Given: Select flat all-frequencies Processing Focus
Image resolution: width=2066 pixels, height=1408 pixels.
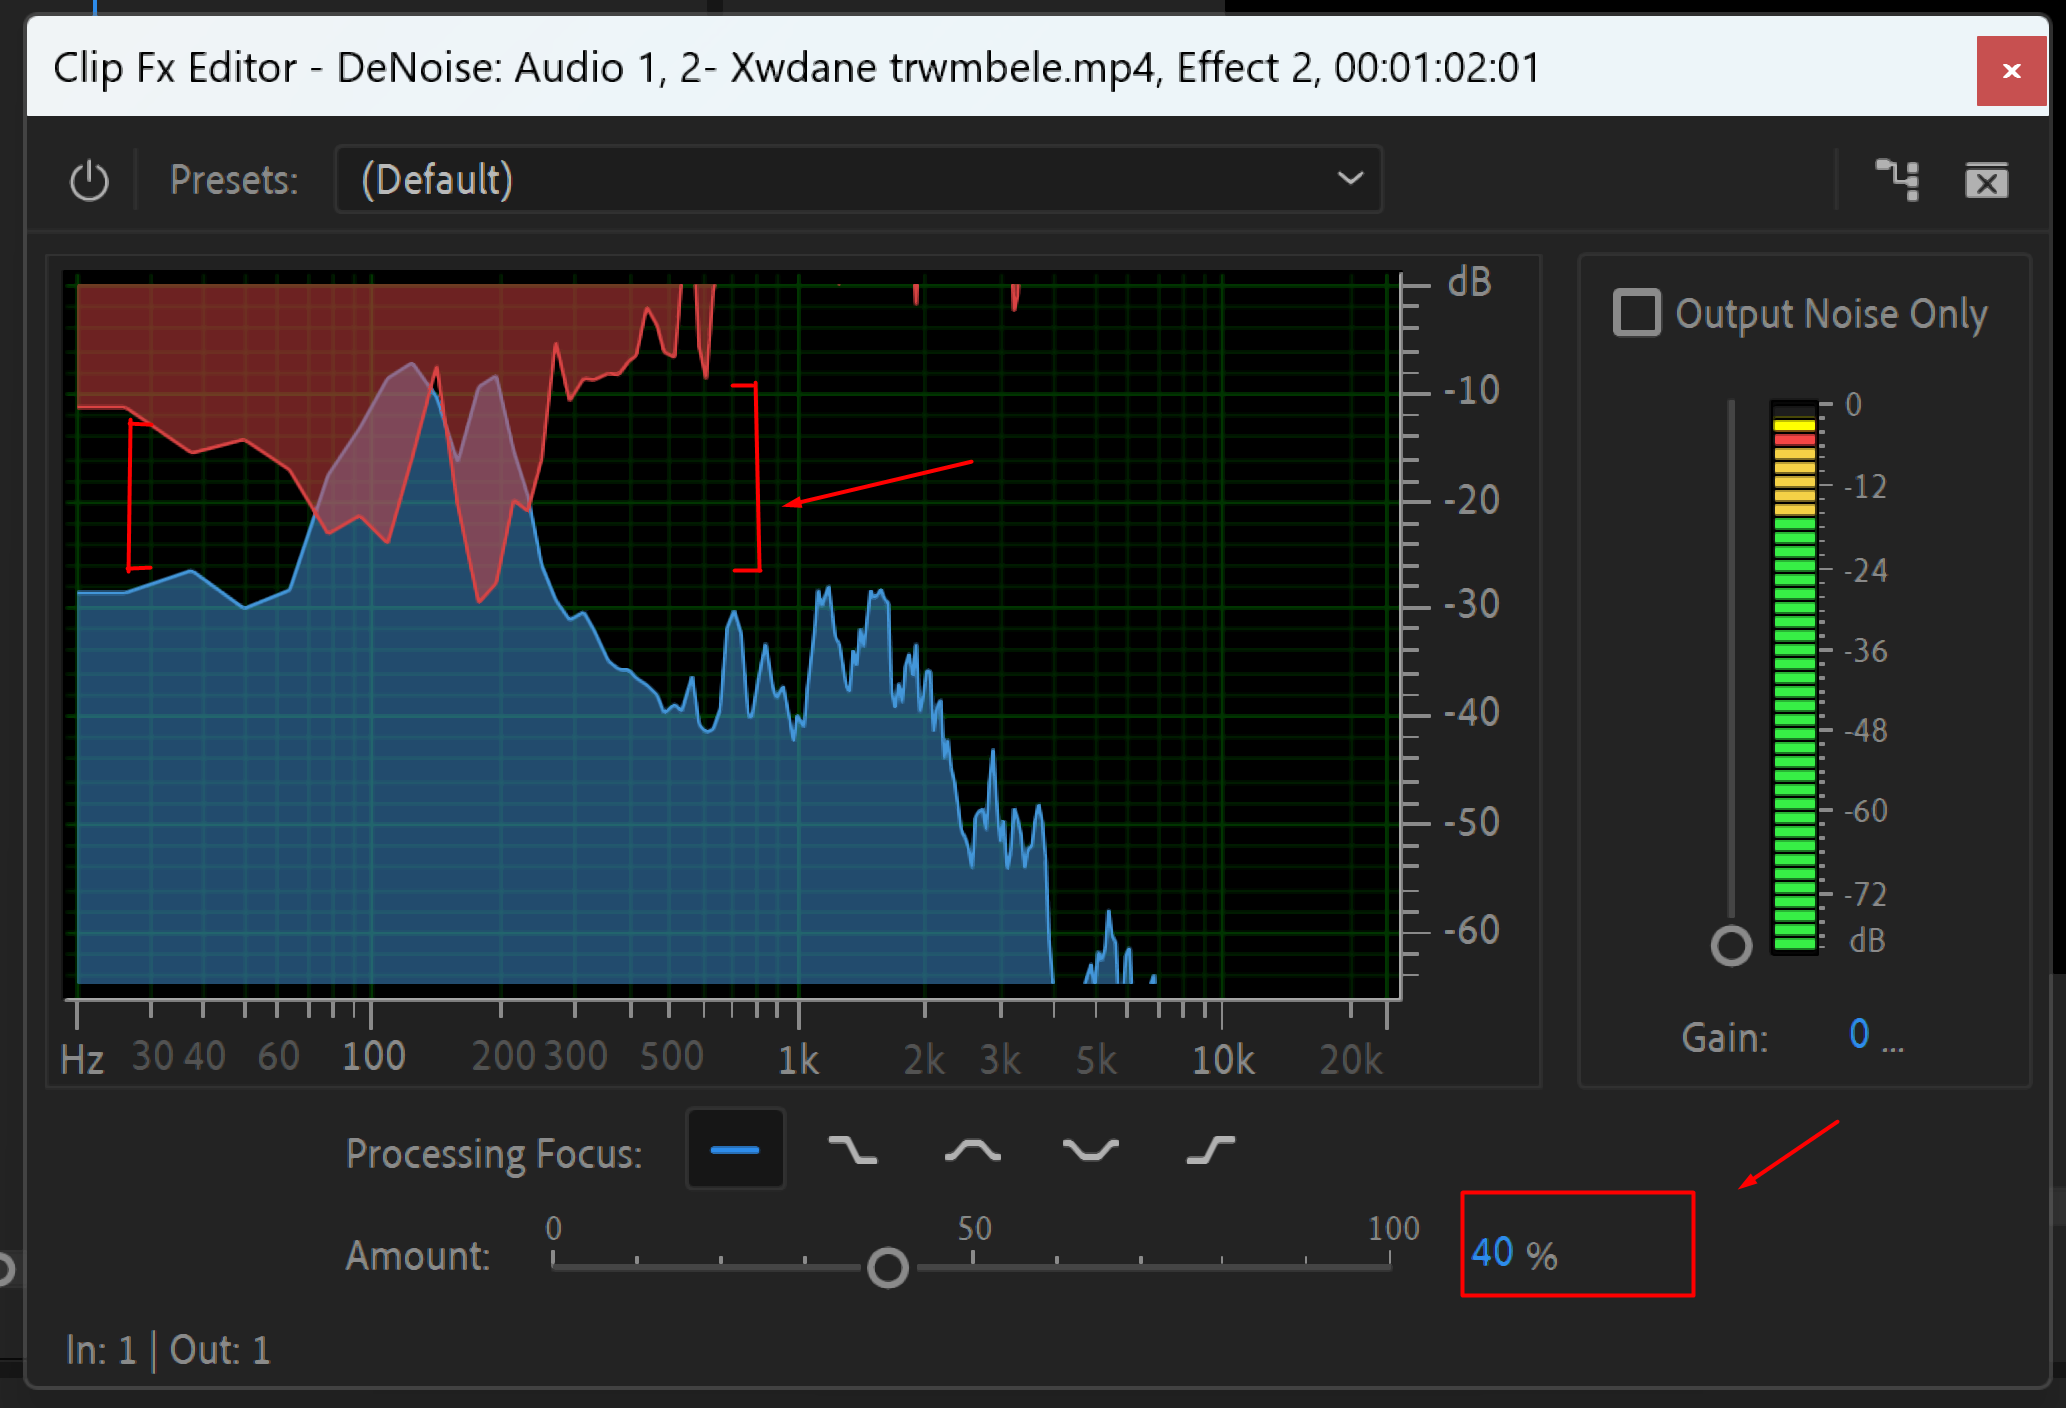Looking at the screenshot, I should point(735,1150).
